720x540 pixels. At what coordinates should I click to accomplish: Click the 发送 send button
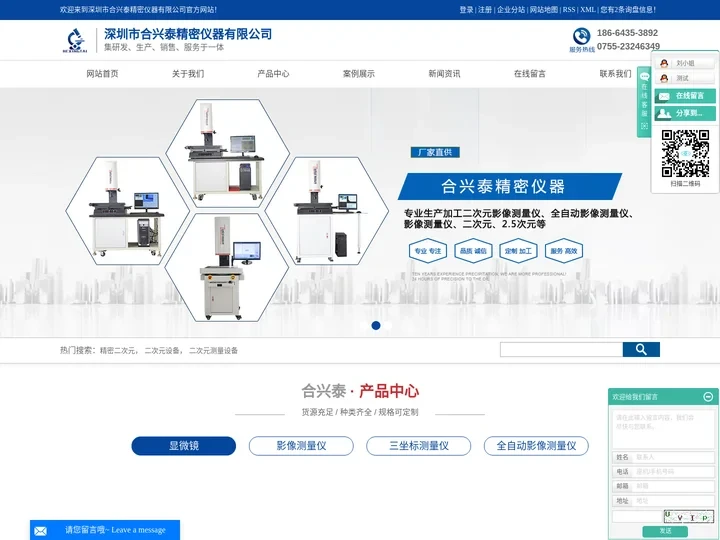coord(665,531)
